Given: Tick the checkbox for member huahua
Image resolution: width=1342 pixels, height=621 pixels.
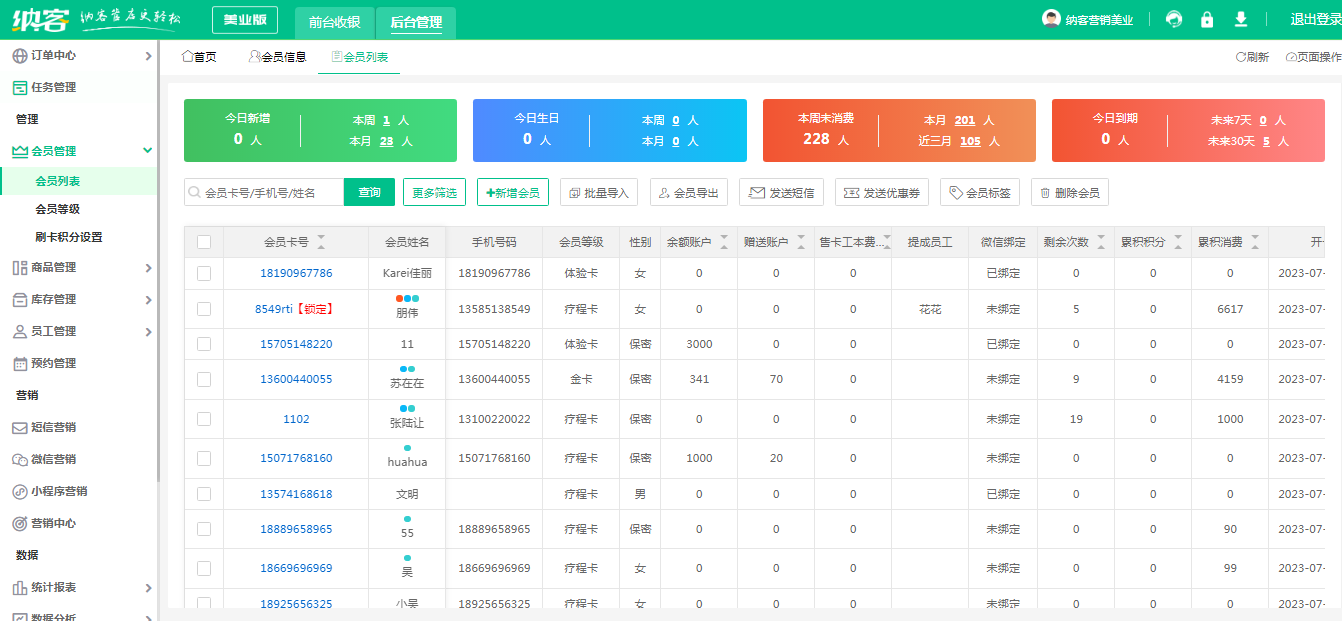Looking at the screenshot, I should click(204, 458).
